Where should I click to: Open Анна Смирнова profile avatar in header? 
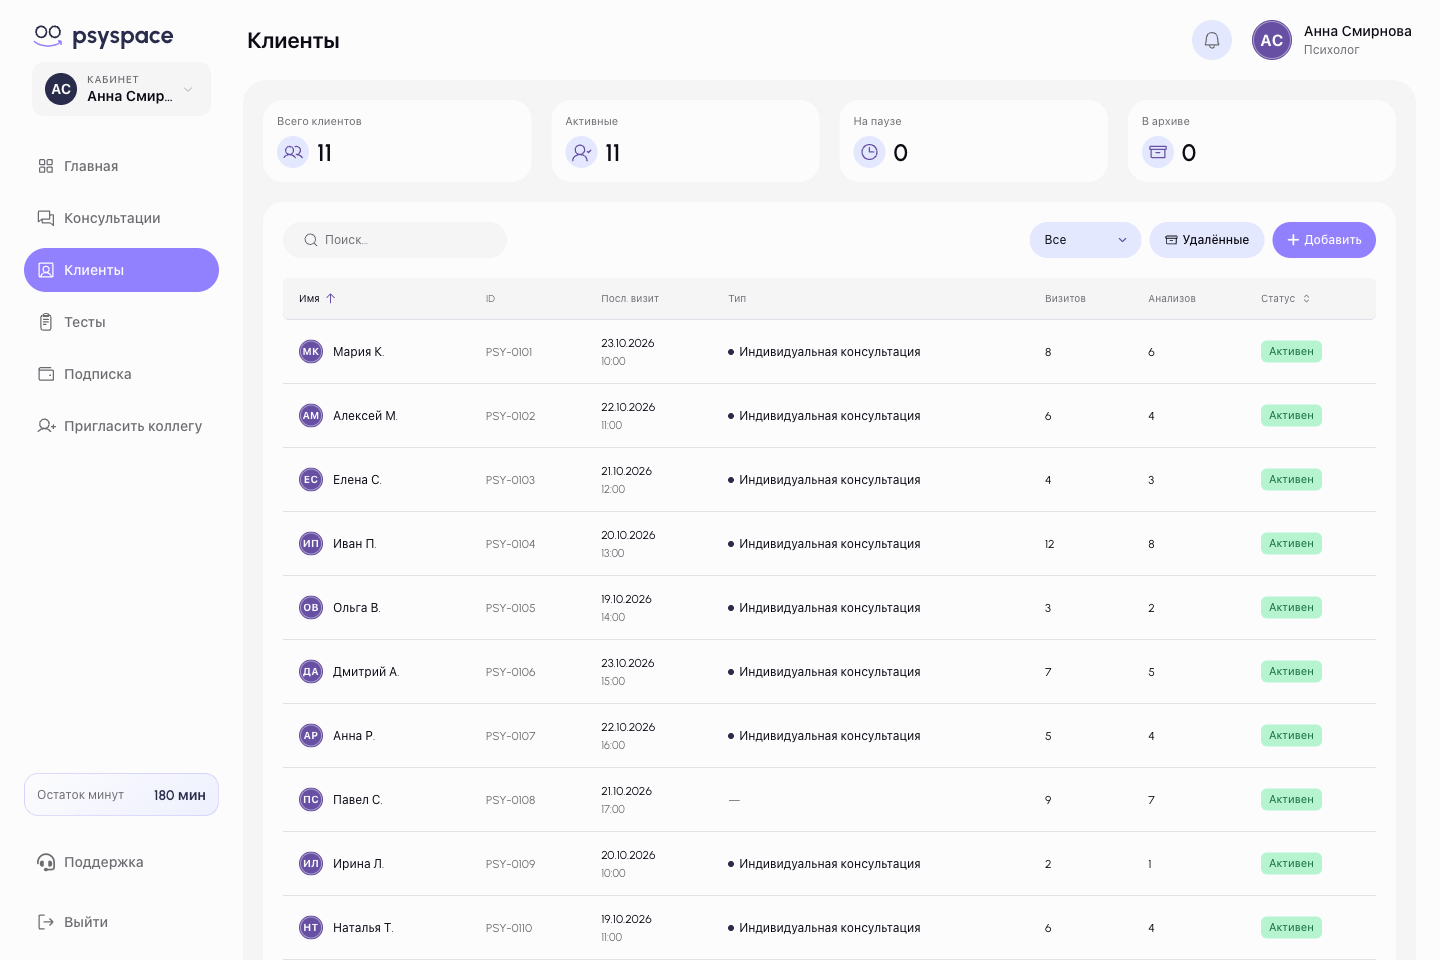[x=1272, y=40]
